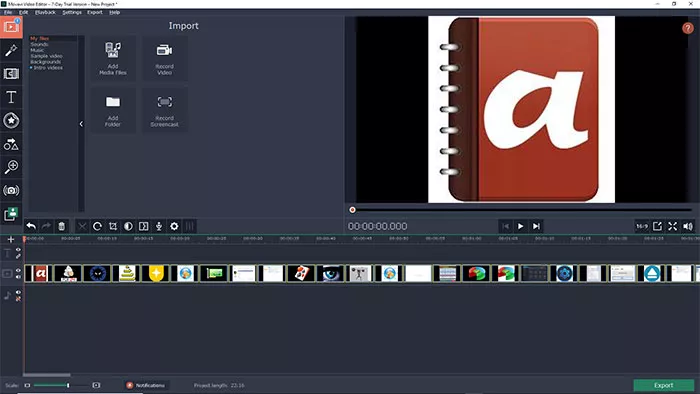Select Intro videos category
Screen dimensions: 700x394
click(48, 68)
